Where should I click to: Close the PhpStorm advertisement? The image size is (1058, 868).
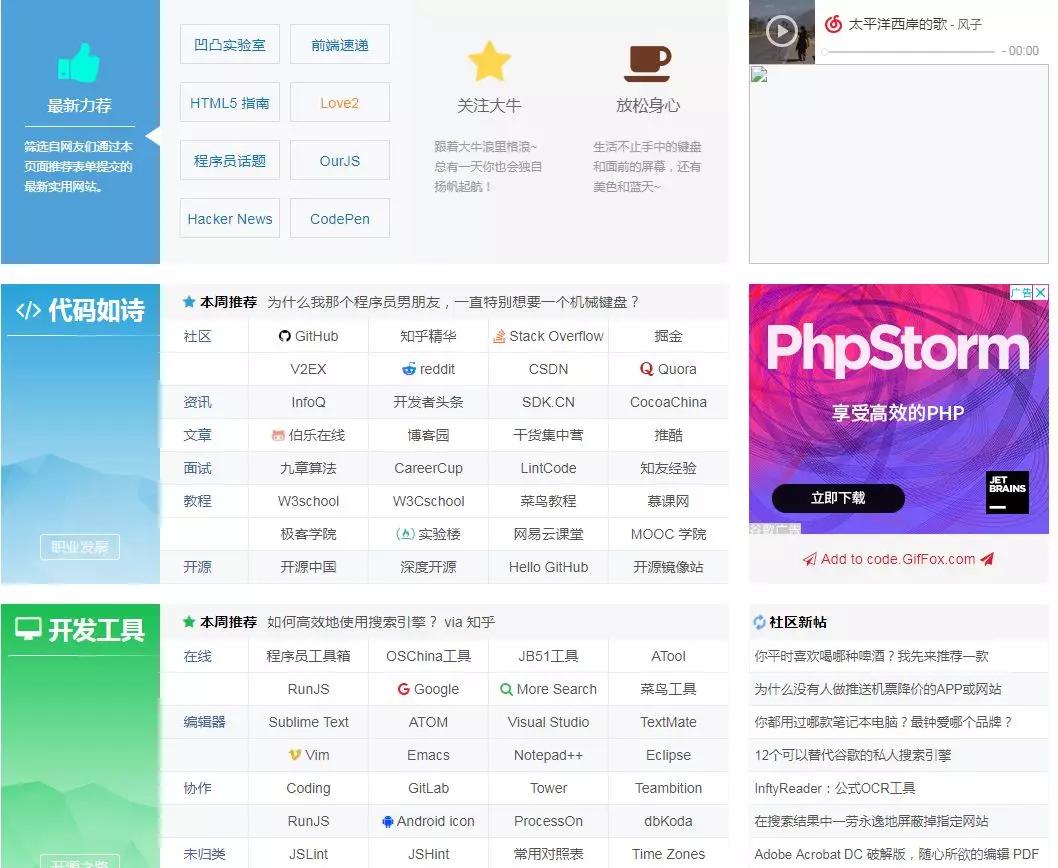coord(1040,292)
